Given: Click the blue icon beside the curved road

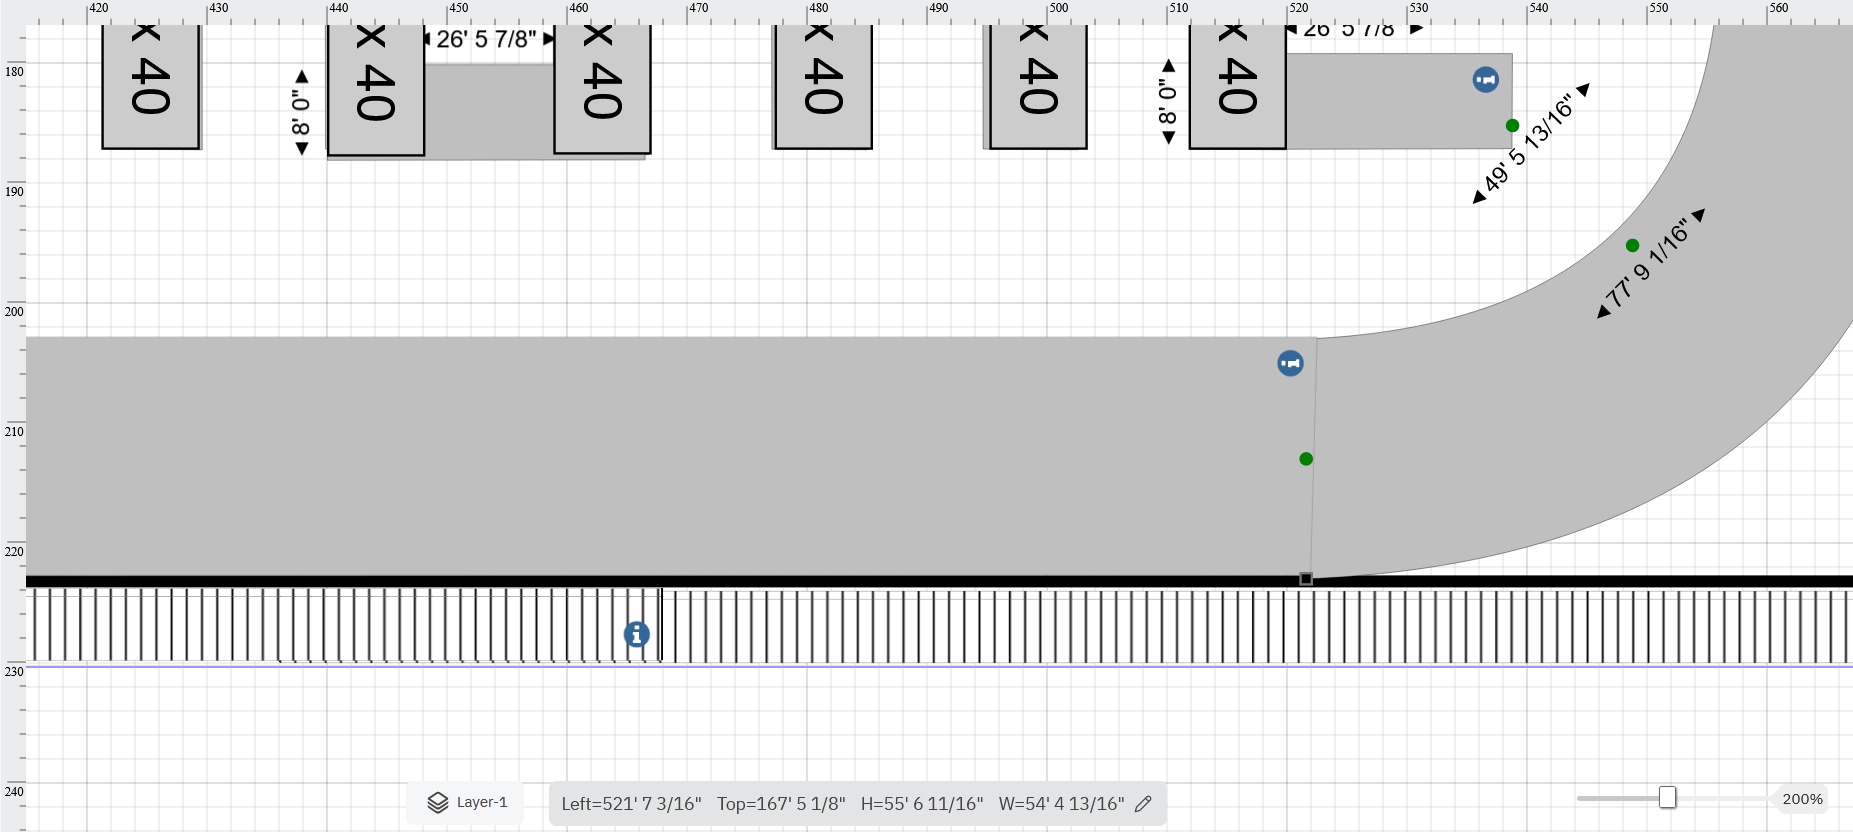Looking at the screenshot, I should [x=1290, y=363].
